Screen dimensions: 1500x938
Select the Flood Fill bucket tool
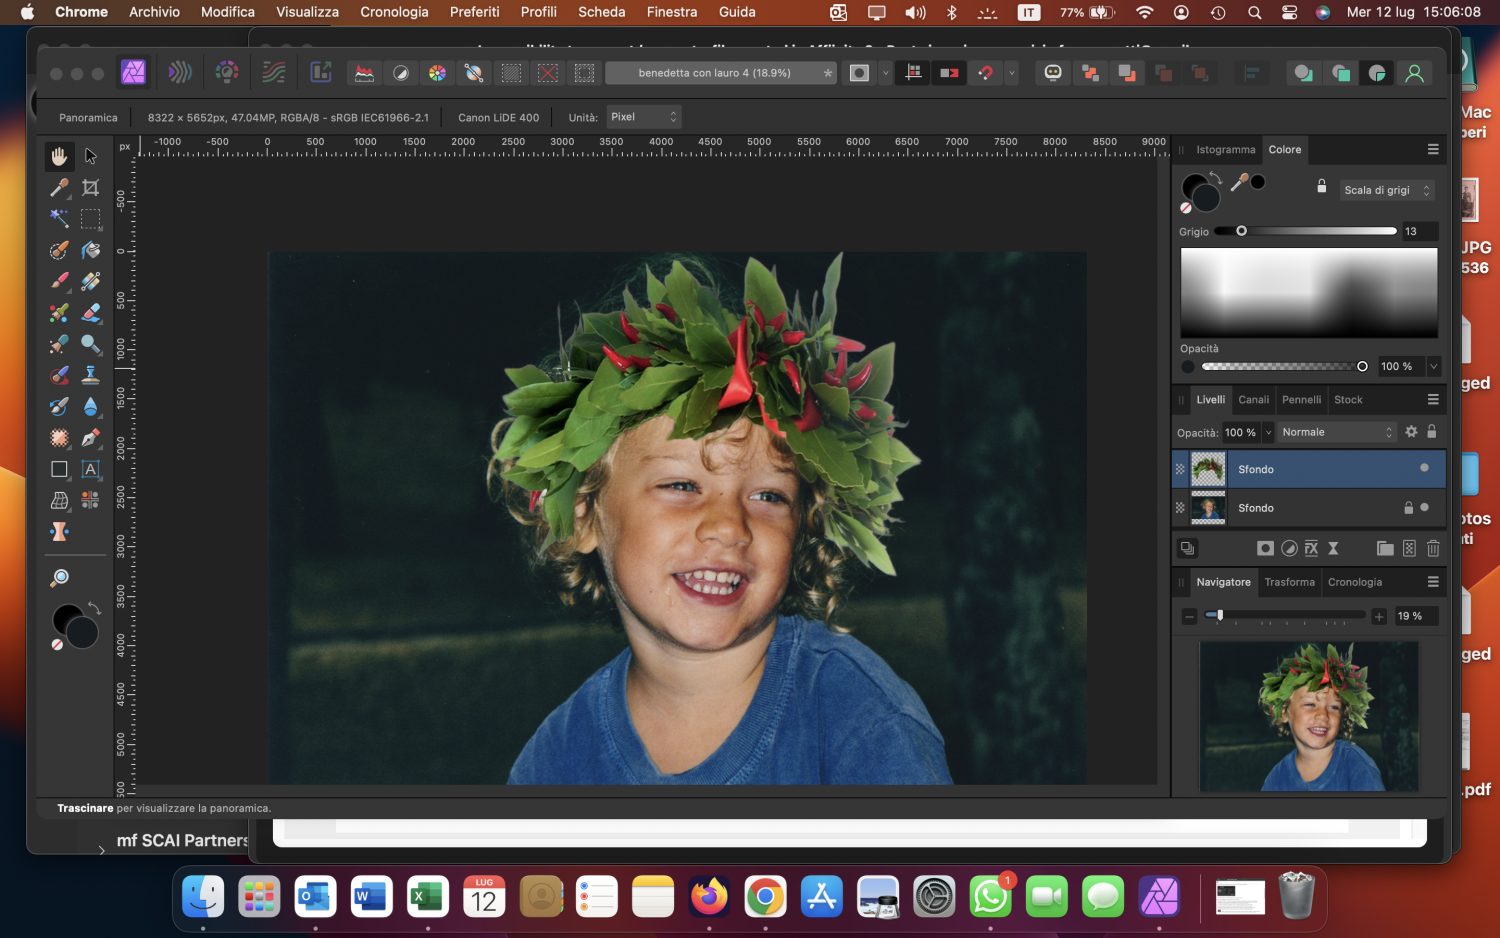point(91,250)
